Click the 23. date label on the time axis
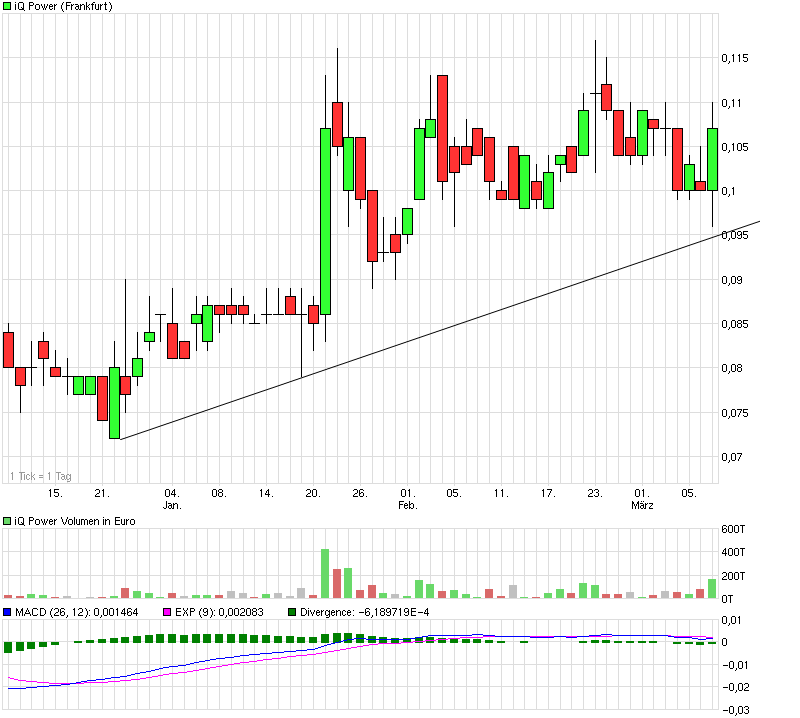The image size is (800, 718). [595, 493]
